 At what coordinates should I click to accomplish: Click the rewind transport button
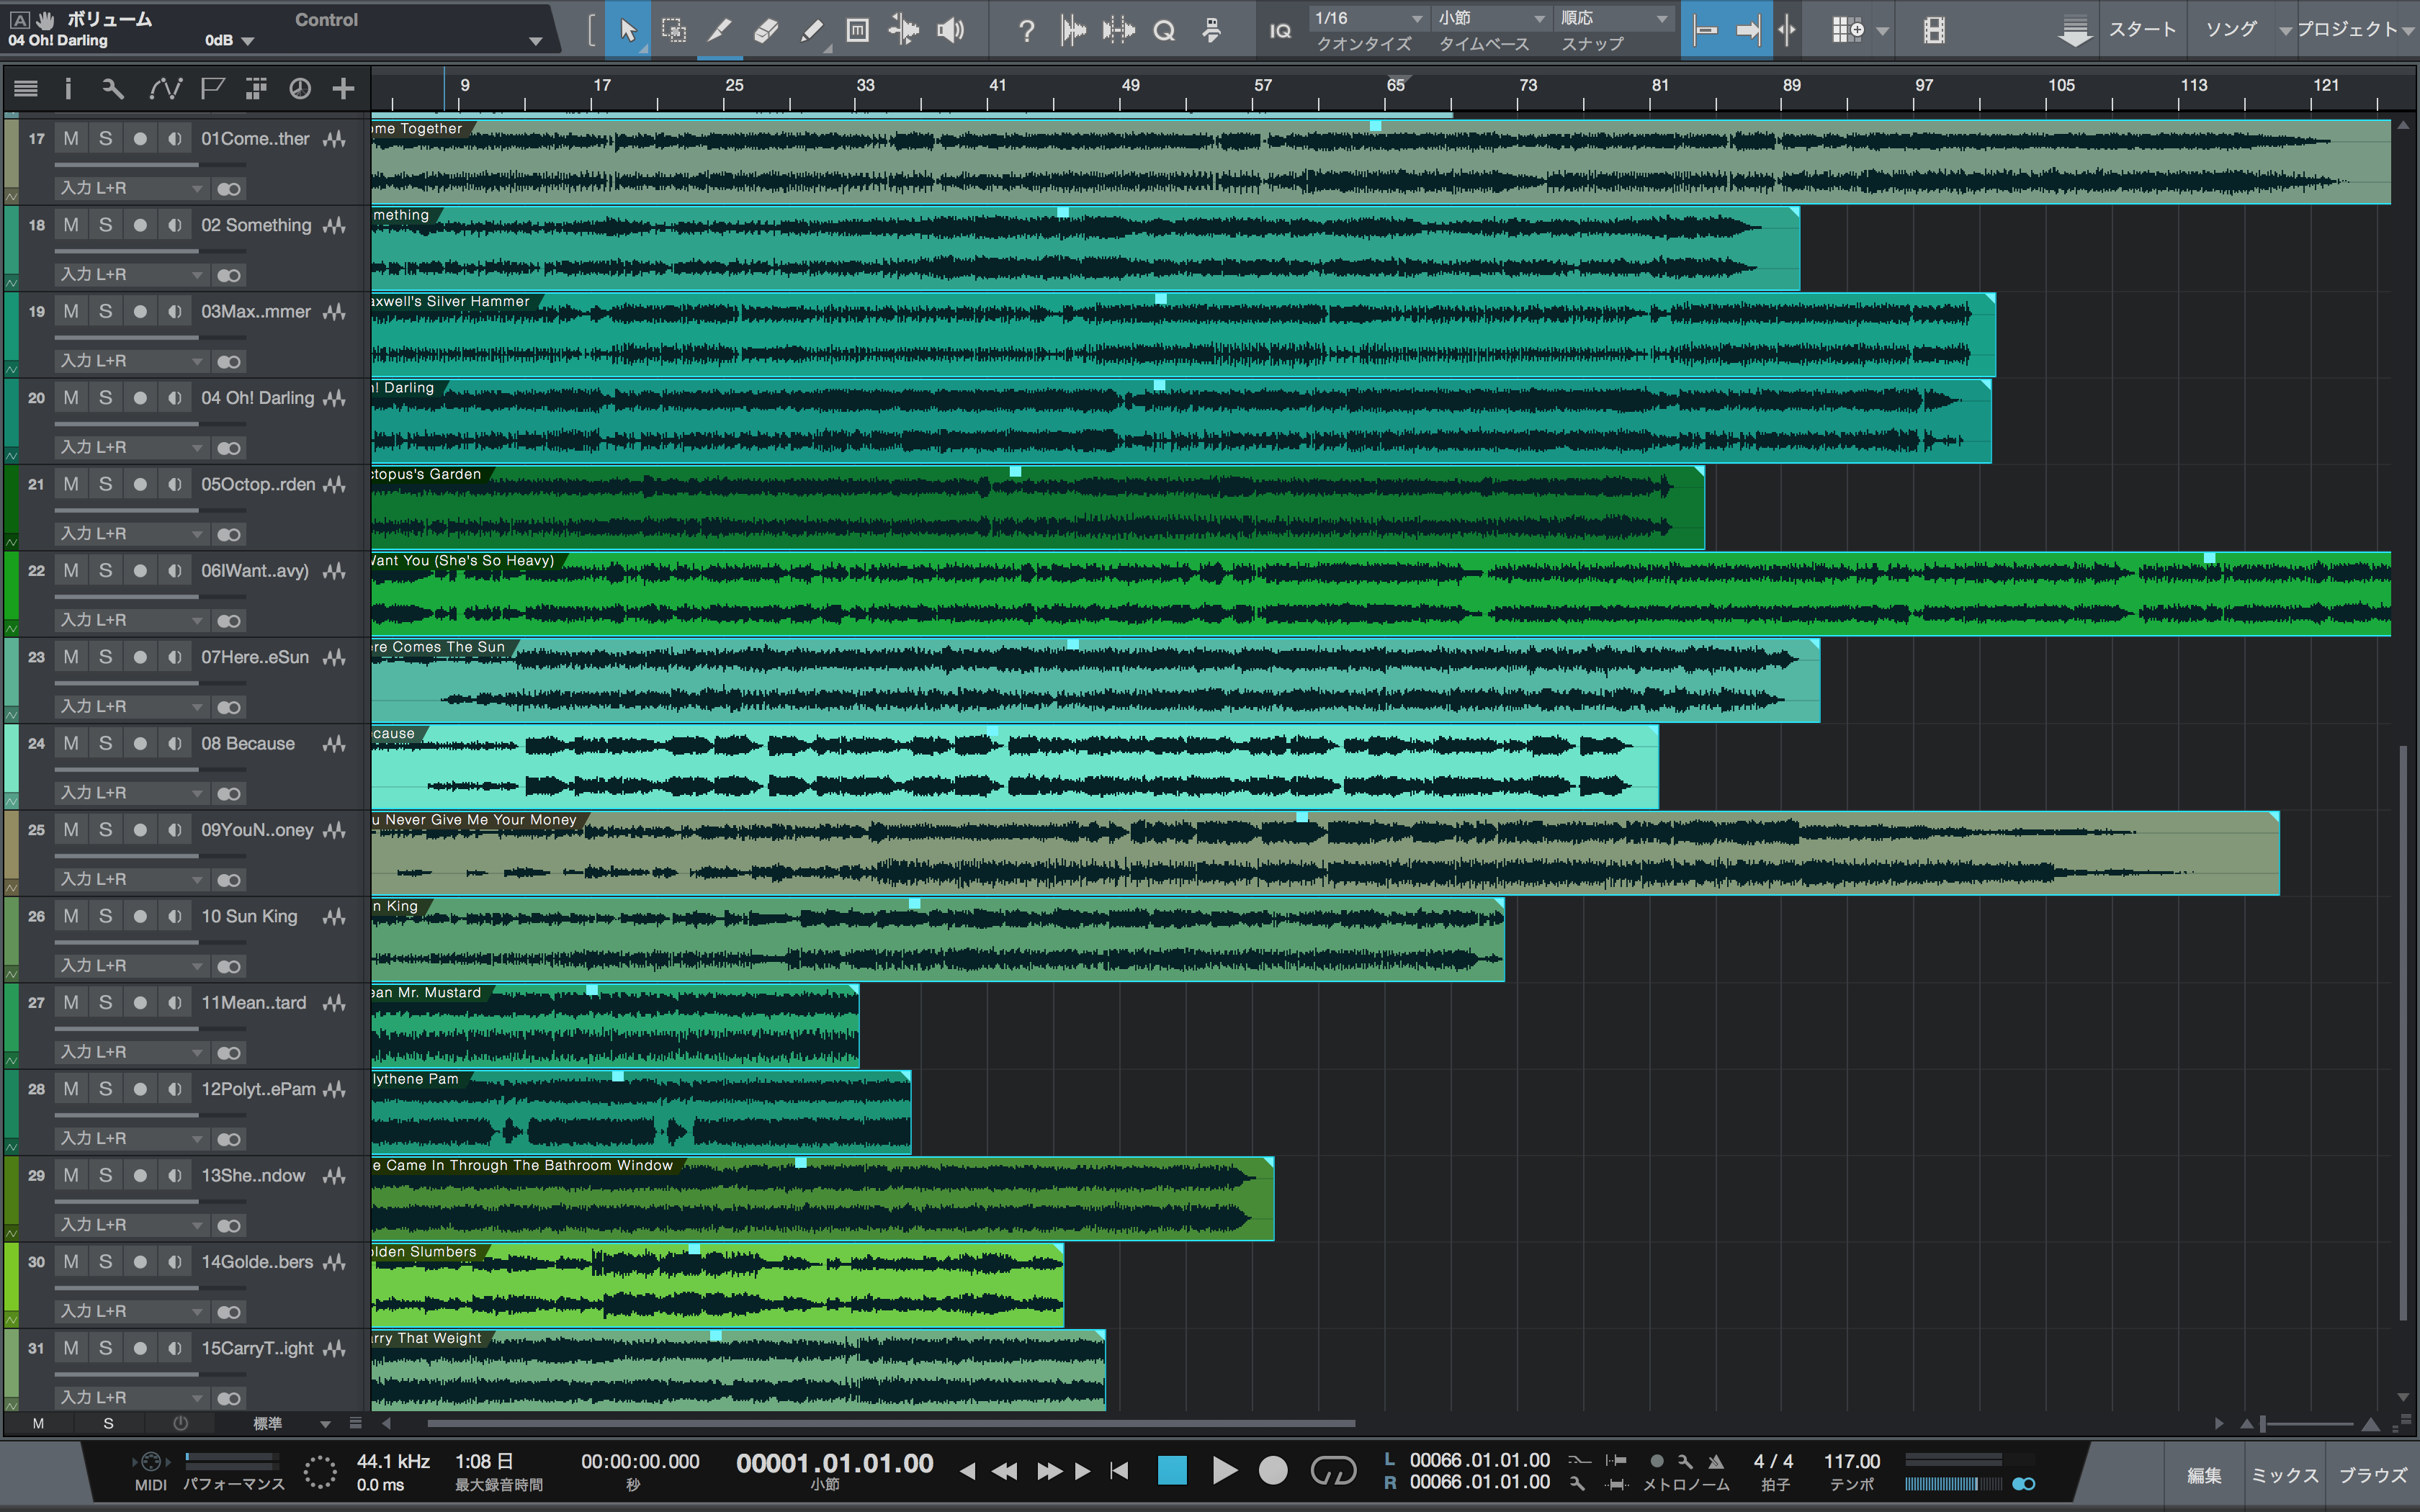pyautogui.click(x=1004, y=1470)
